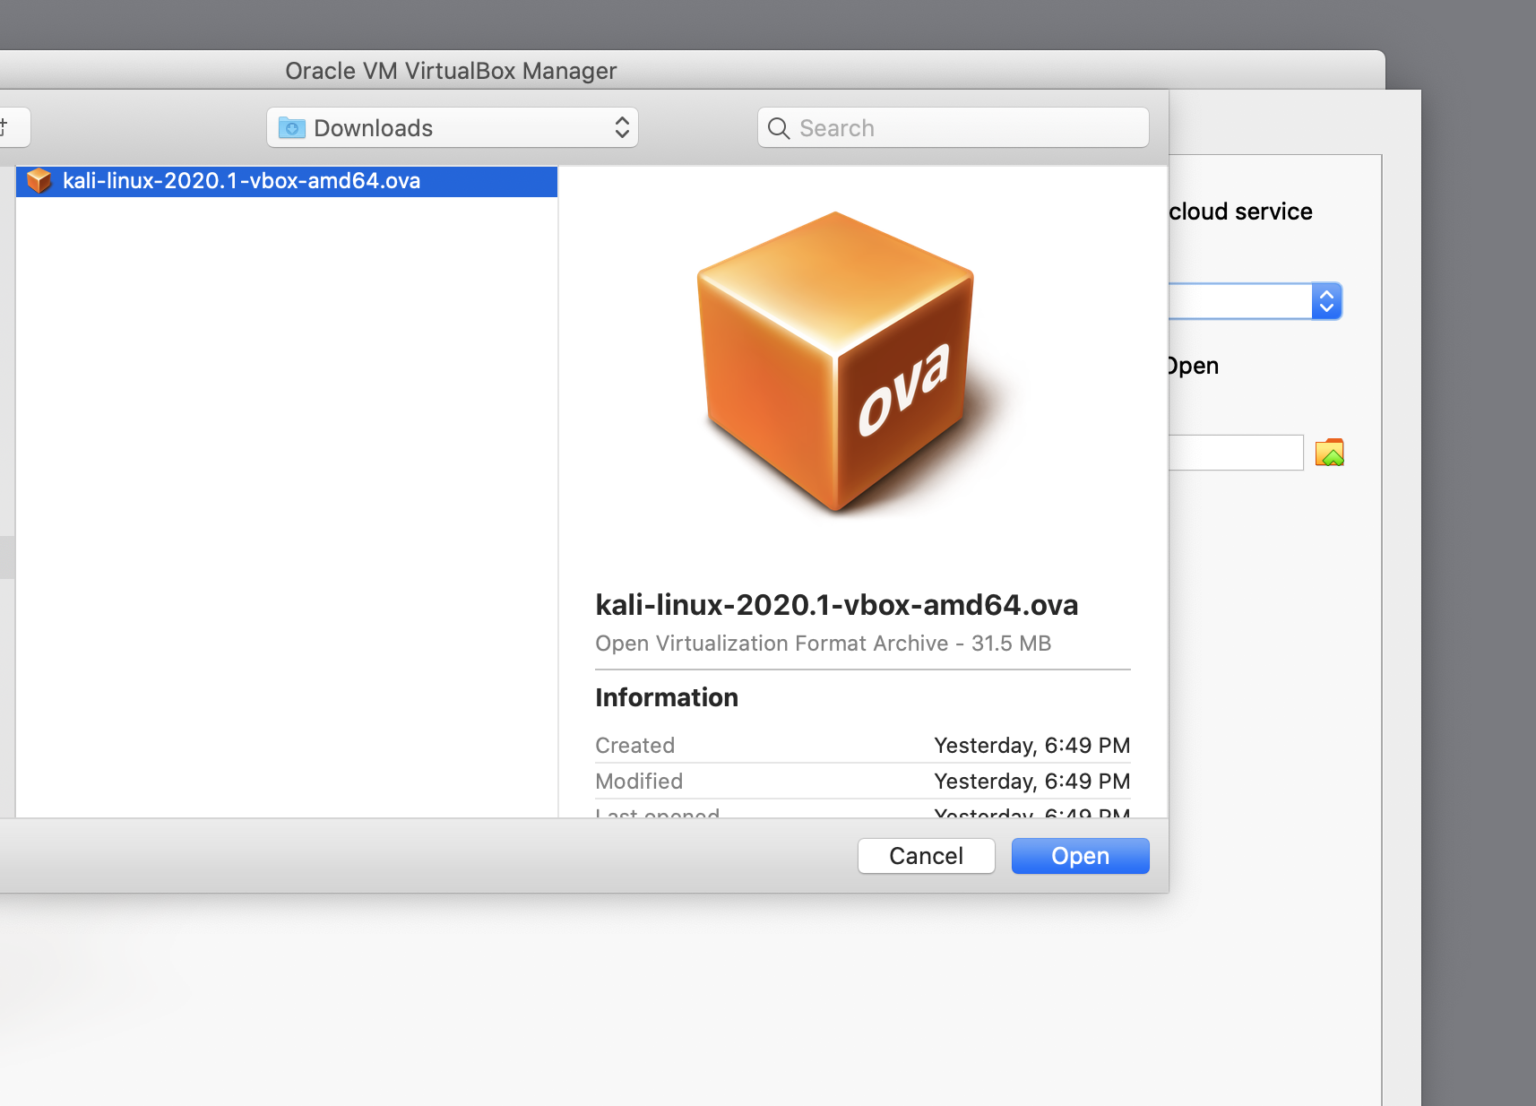This screenshot has width=1536, height=1106.
Task: Click the Modified row in Information
Action: coord(863,781)
